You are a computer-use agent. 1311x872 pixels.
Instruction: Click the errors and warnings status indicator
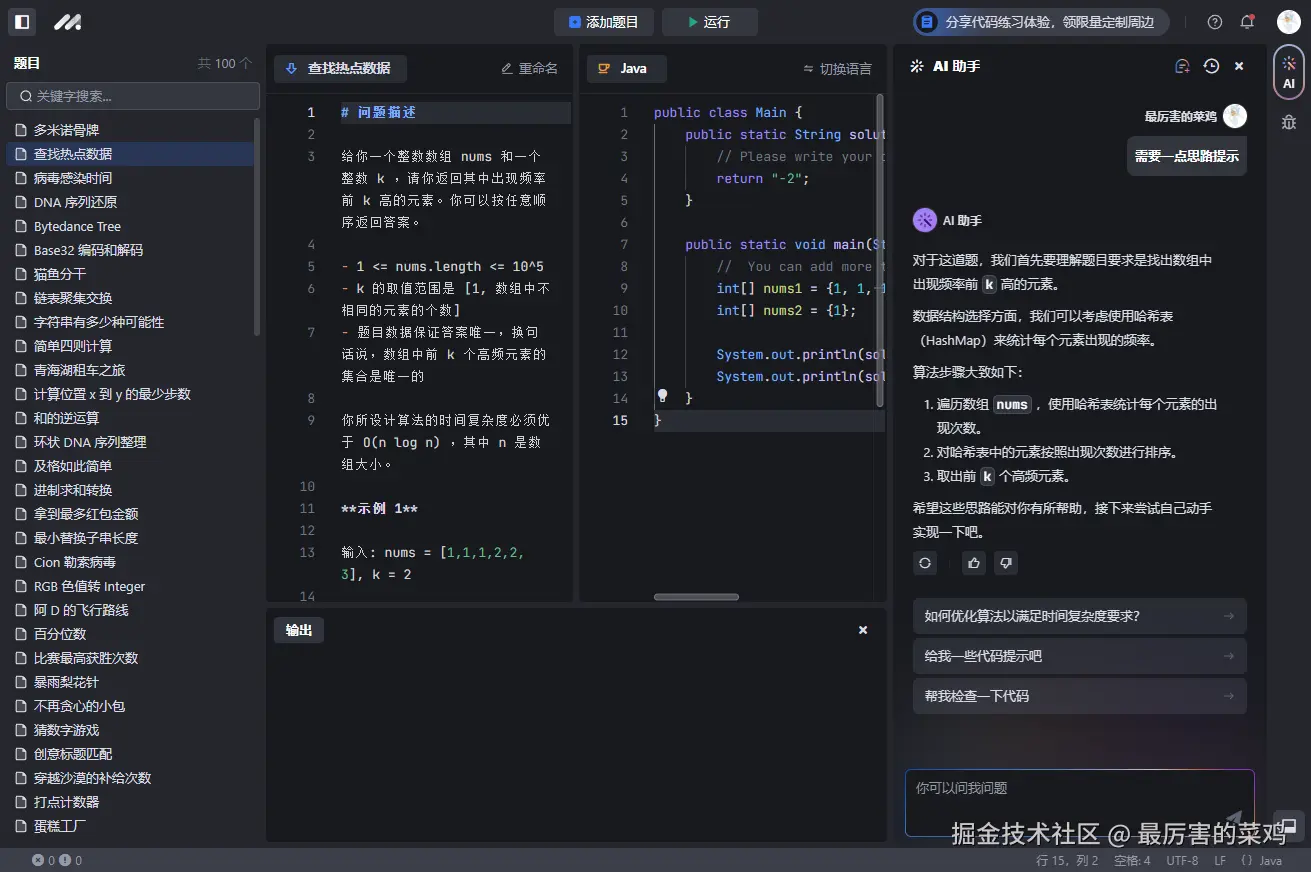pos(57,860)
